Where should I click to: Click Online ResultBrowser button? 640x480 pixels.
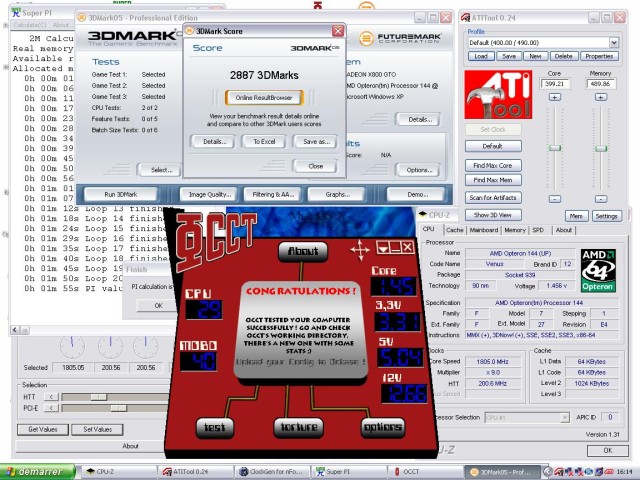tap(264, 98)
